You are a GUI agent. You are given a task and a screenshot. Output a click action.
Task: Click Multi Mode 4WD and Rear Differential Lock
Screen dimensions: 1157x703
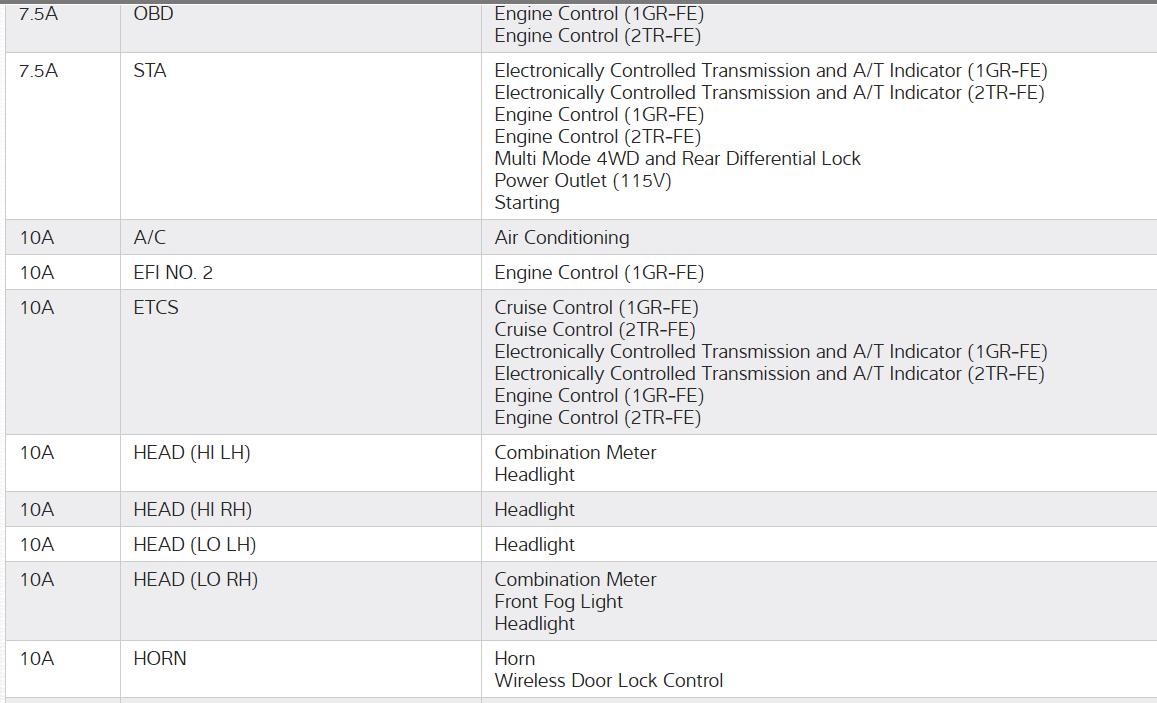coord(677,158)
